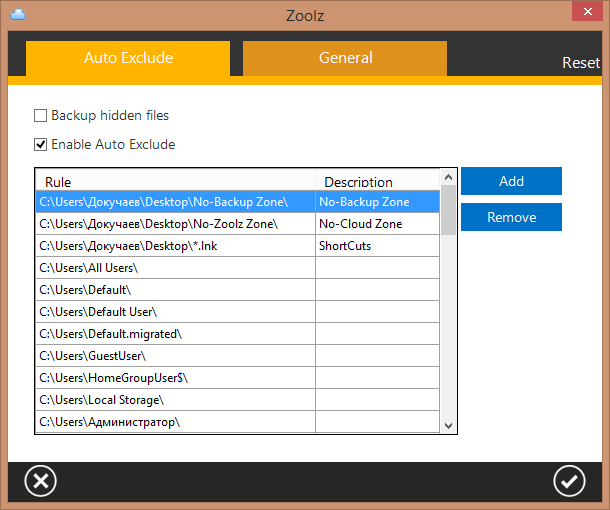Click the rules list scrollbar thumb
Viewport: 610px width, 510px height.
pyautogui.click(x=448, y=210)
